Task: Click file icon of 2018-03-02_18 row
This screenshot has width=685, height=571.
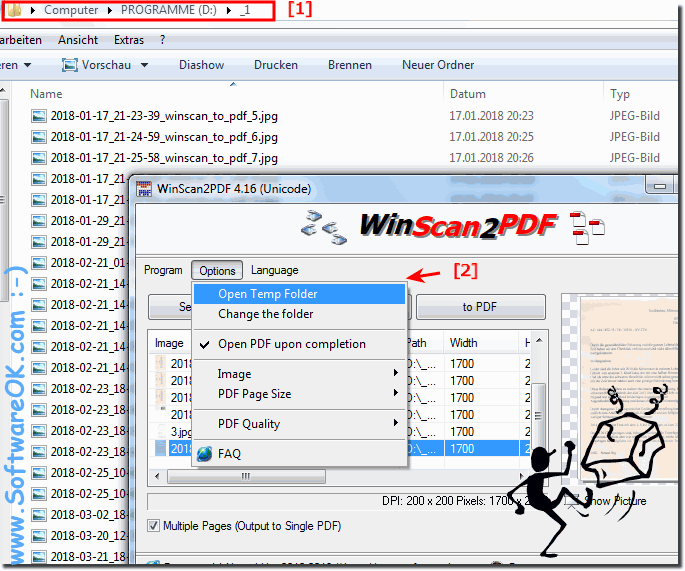Action: pos(39,514)
